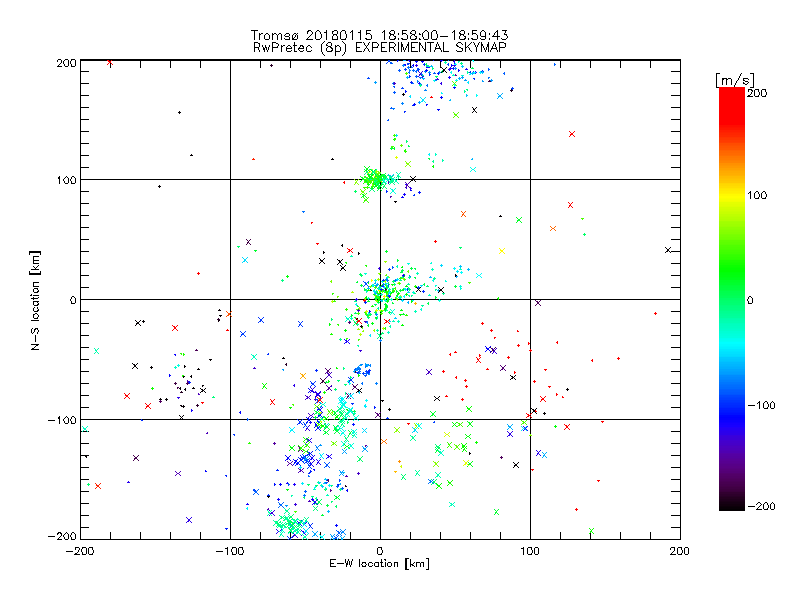Click the '[m/s]' colorbar unit label
This screenshot has width=800, height=600.
click(735, 80)
